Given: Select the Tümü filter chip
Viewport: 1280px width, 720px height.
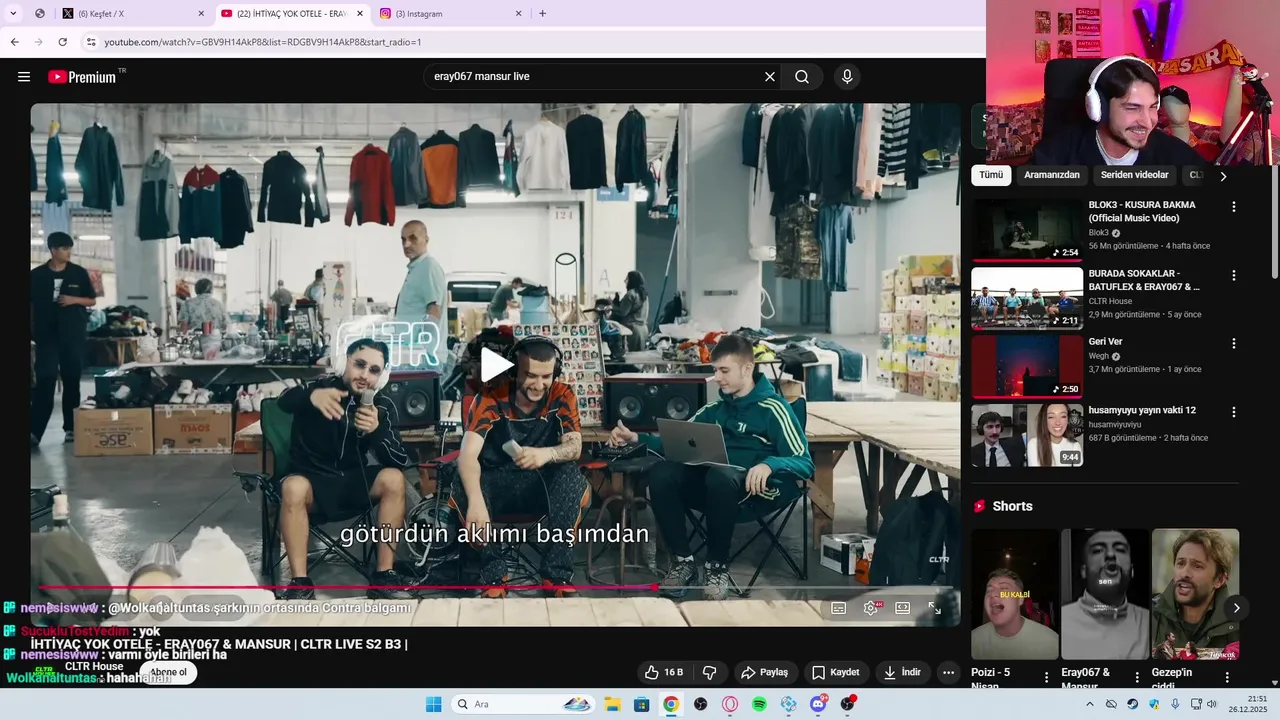Looking at the screenshot, I should coord(991,175).
